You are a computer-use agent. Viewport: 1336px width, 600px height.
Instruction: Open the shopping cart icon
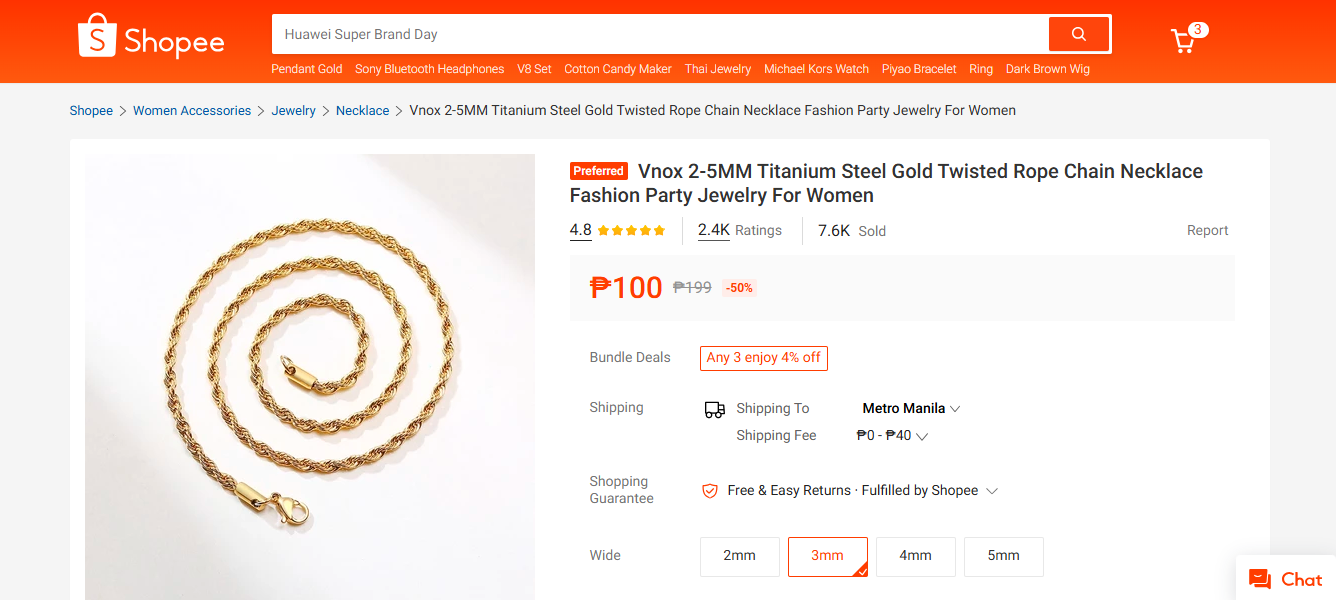(1184, 38)
